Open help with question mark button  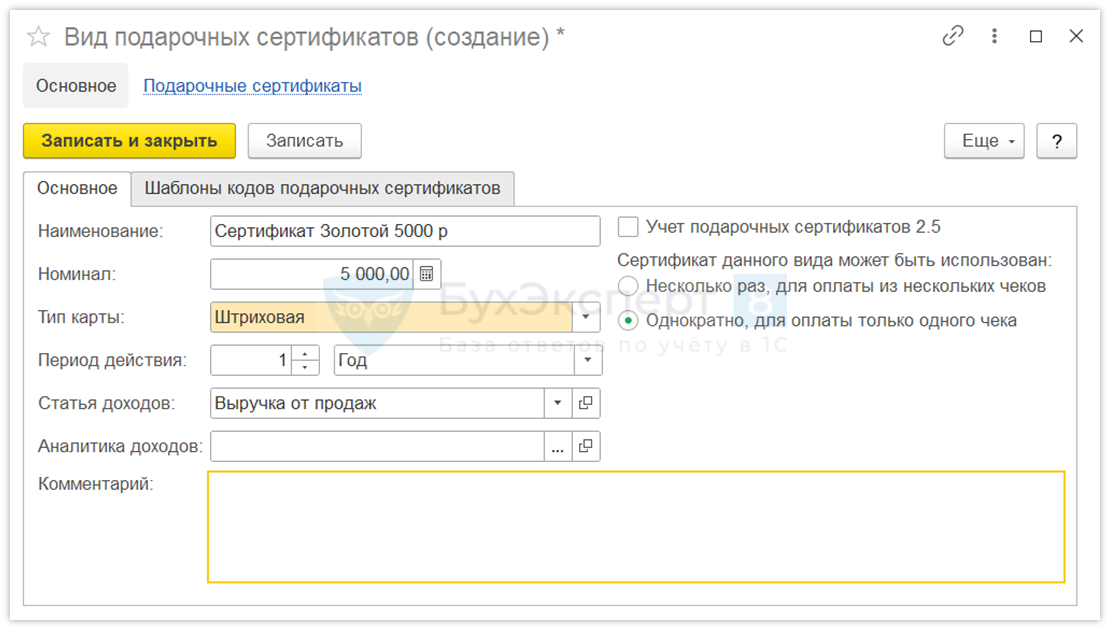pos(1056,141)
